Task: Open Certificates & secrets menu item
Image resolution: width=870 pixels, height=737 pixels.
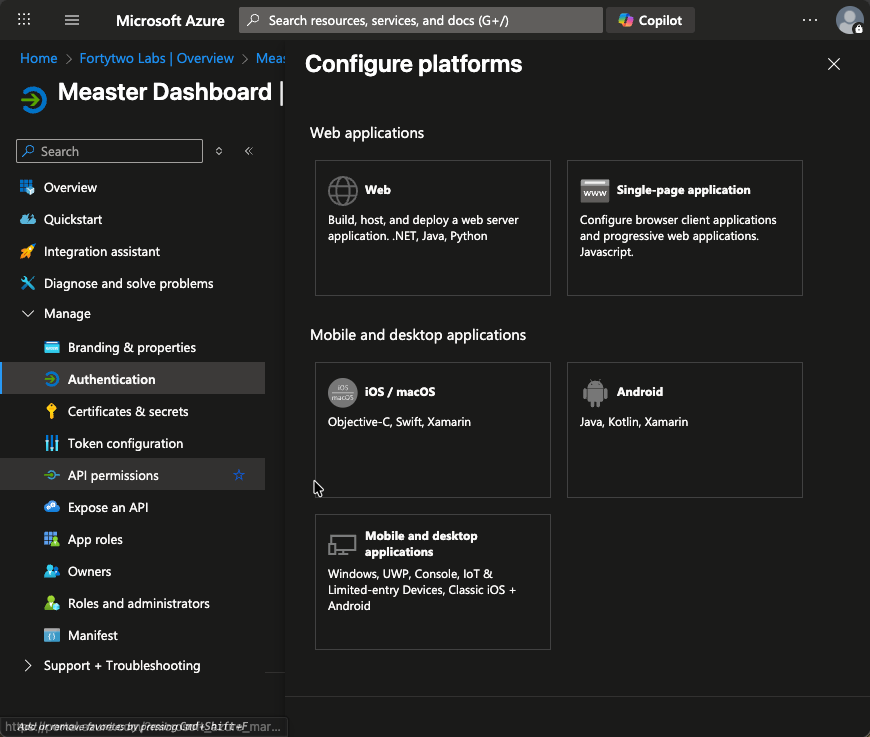Action: (128, 412)
